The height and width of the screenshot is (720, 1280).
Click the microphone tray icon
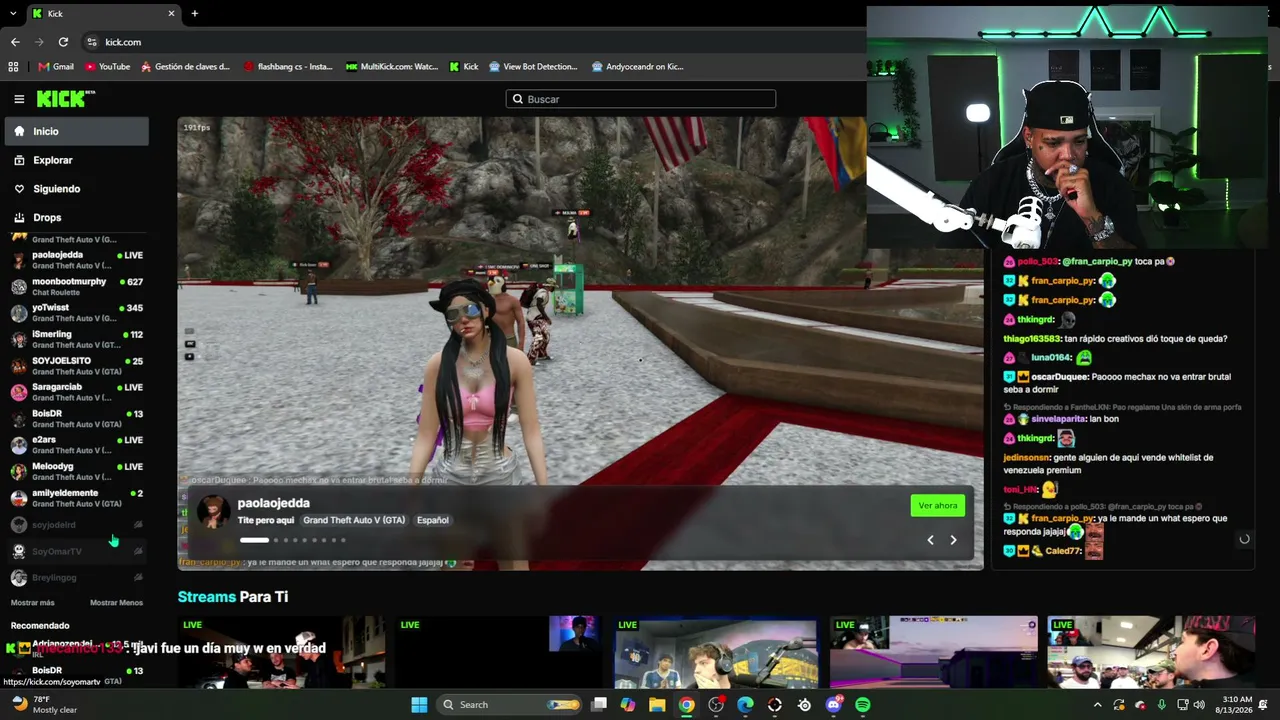pos(1161,705)
